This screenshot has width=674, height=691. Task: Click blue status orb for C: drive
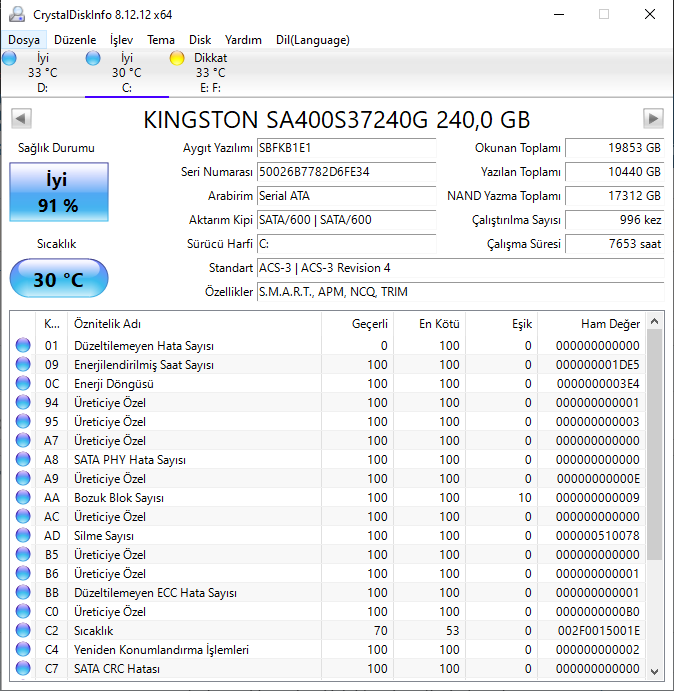coord(93,58)
